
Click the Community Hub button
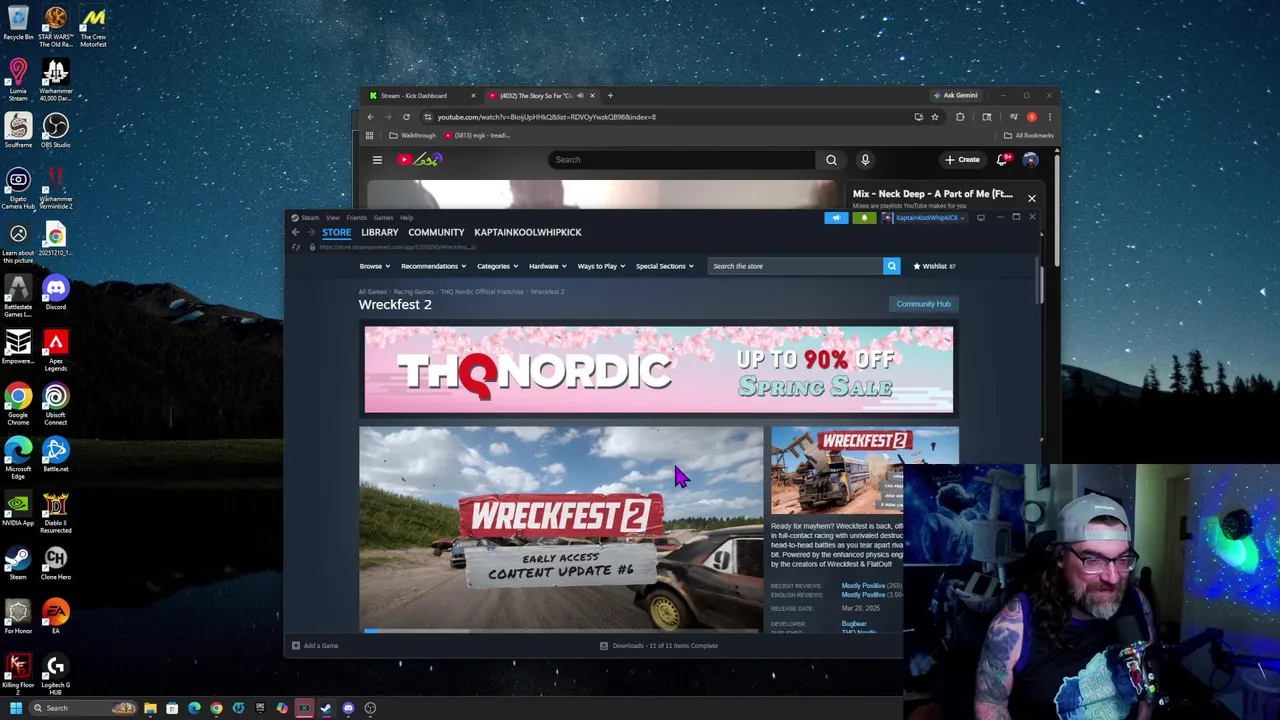[x=923, y=304]
